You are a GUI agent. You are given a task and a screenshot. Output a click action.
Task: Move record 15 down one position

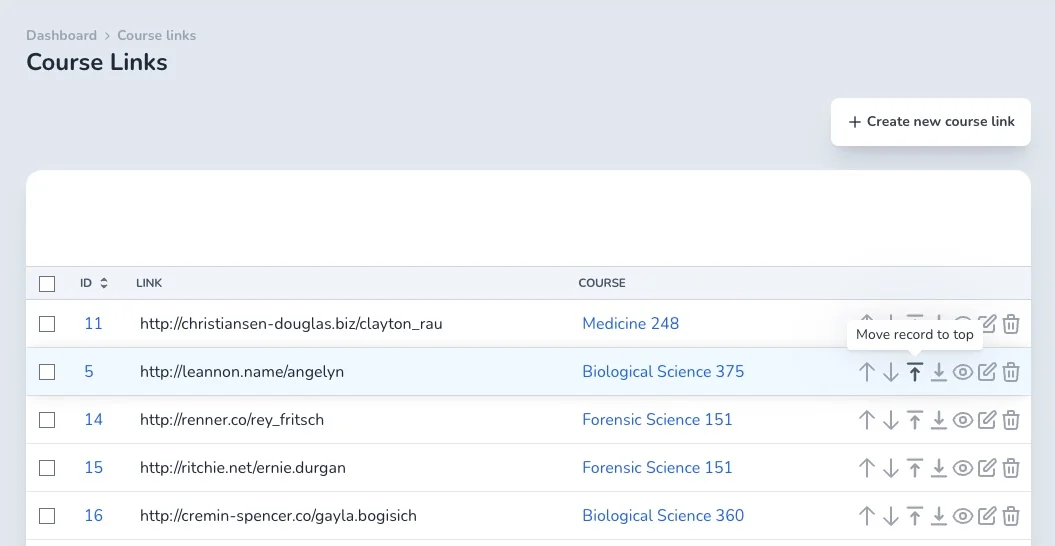click(891, 468)
